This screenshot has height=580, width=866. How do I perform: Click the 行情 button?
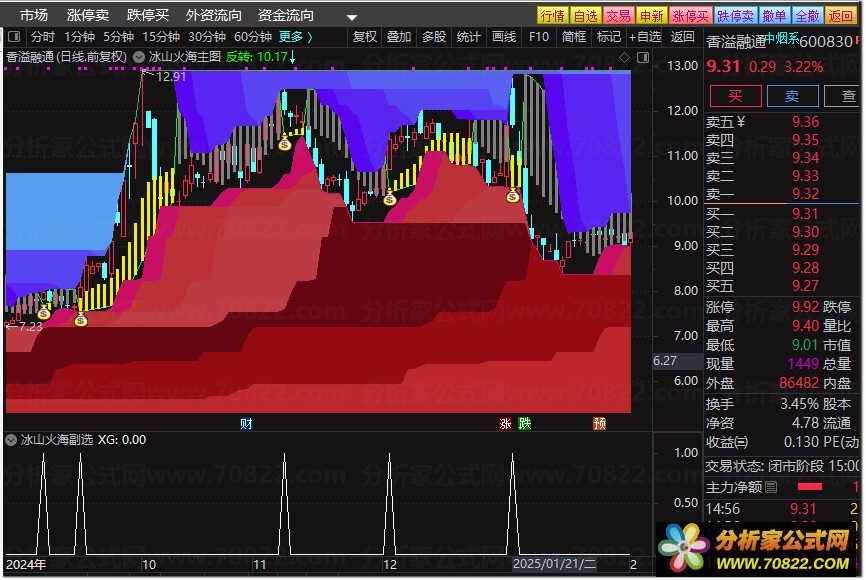(553, 15)
